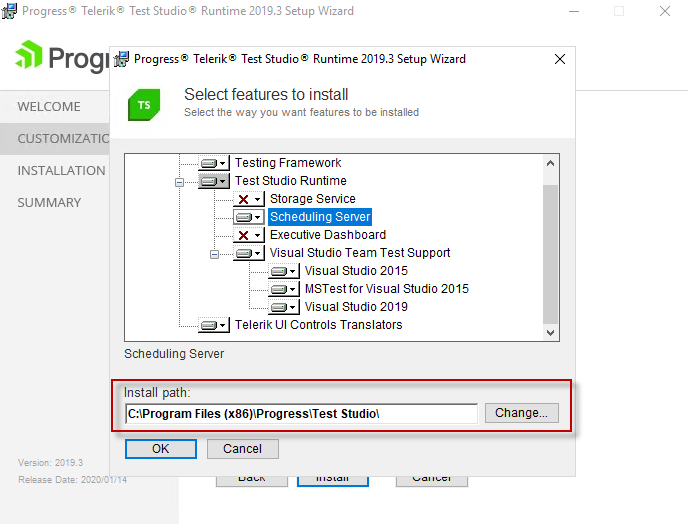Image resolution: width=688 pixels, height=524 pixels.
Task: Select the Storage Service feature label
Action: tap(312, 199)
